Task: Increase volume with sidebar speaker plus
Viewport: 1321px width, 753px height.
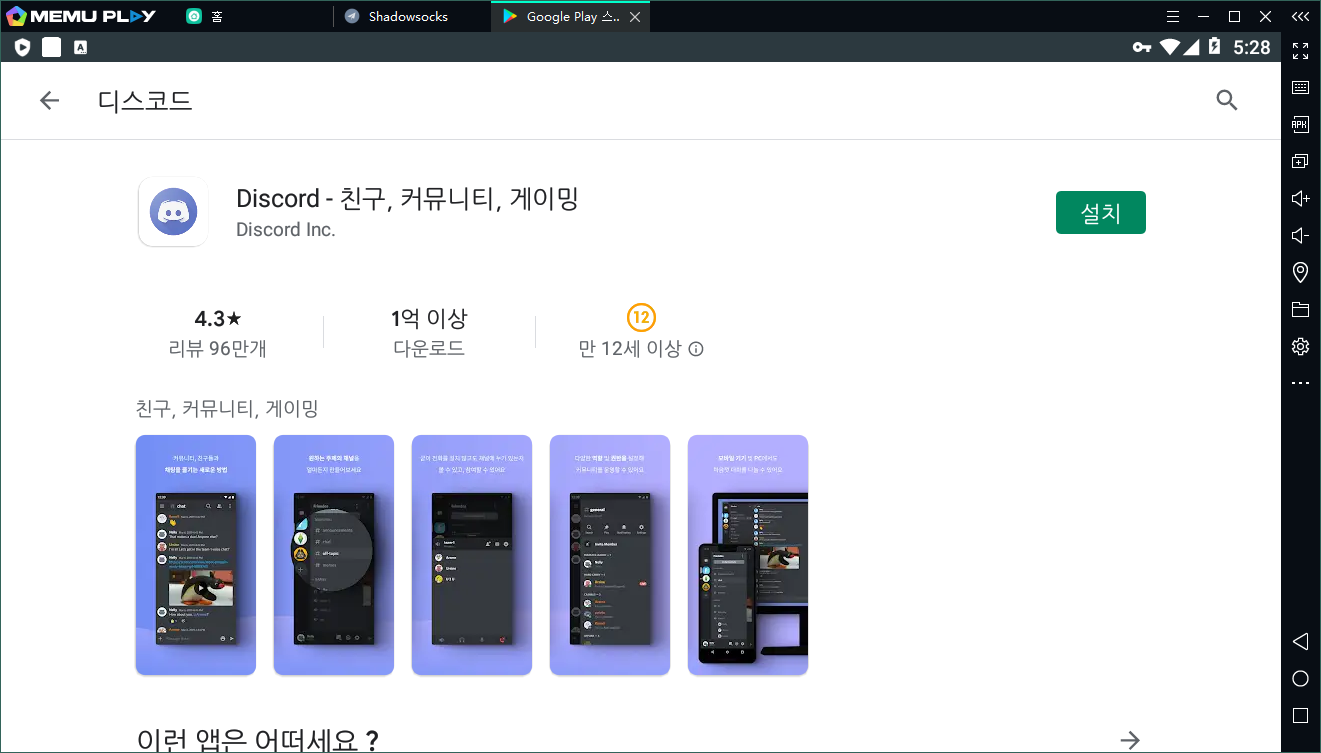Action: point(1300,198)
